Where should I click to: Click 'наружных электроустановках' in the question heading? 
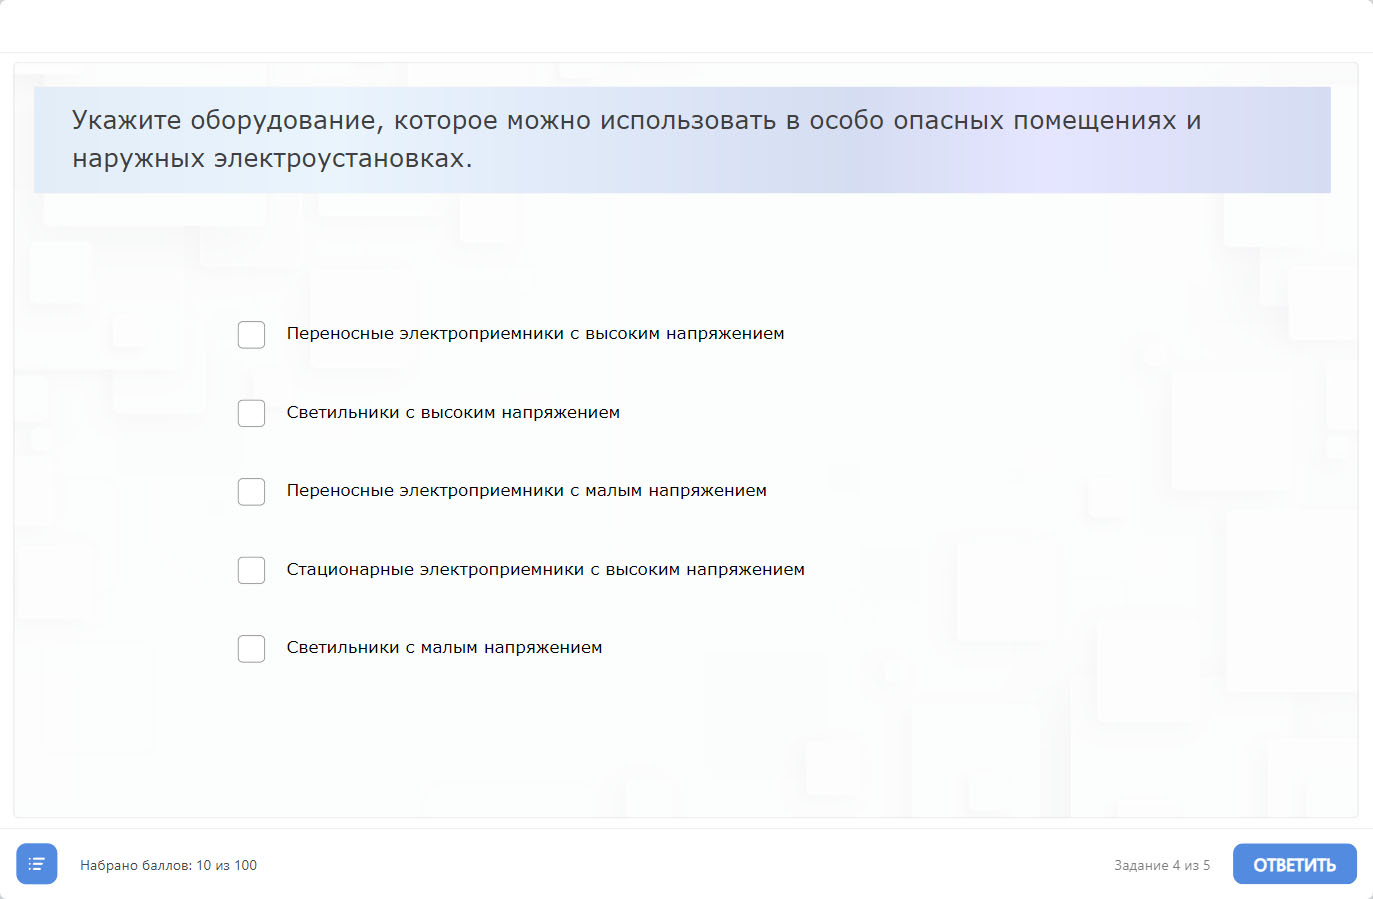tap(270, 159)
